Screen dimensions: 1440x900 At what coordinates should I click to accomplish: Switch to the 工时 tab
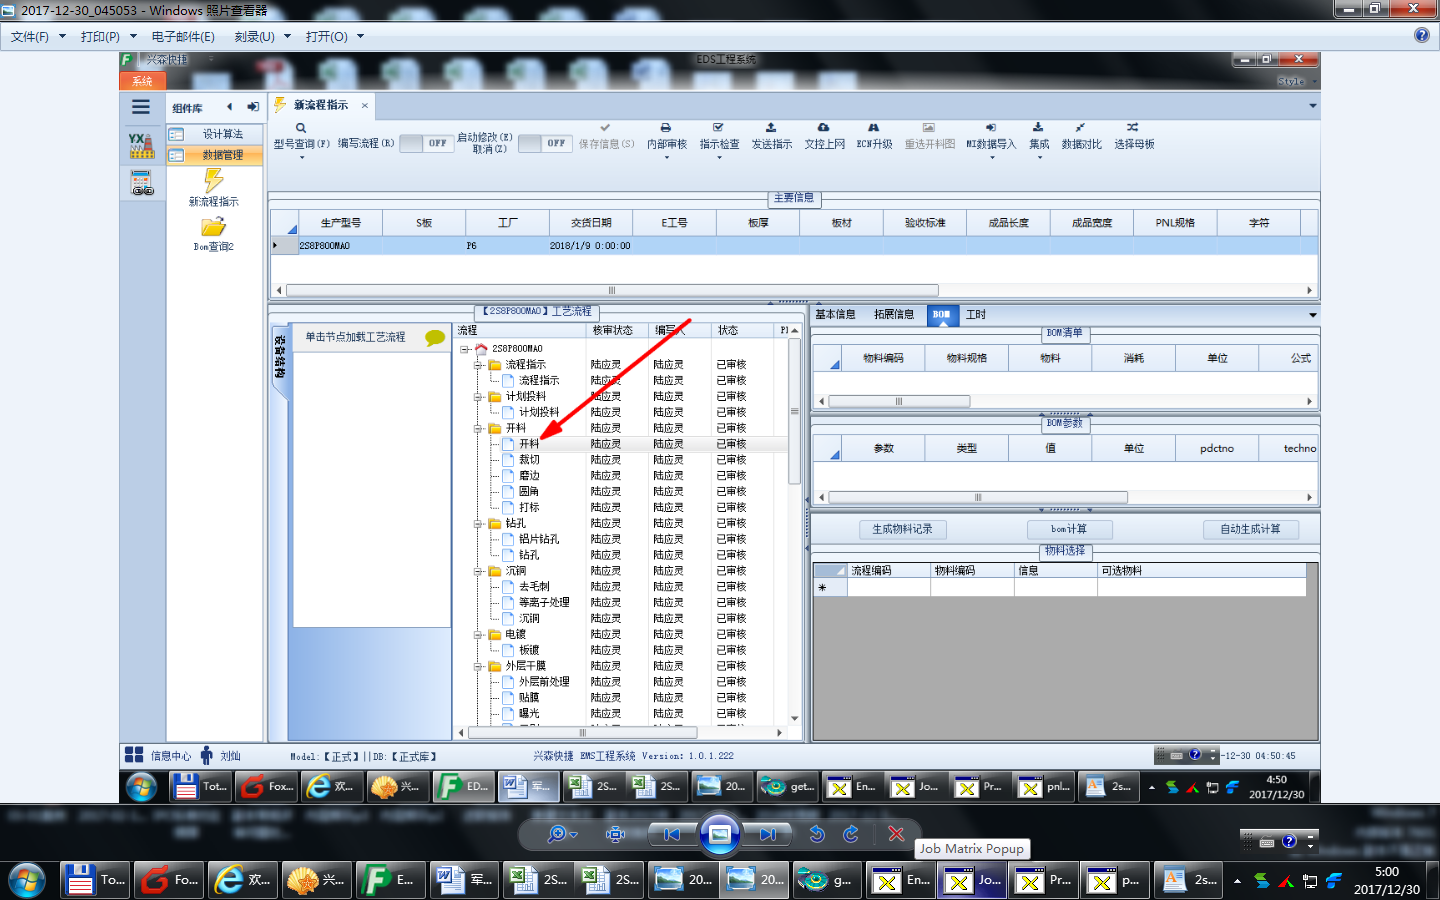point(976,314)
